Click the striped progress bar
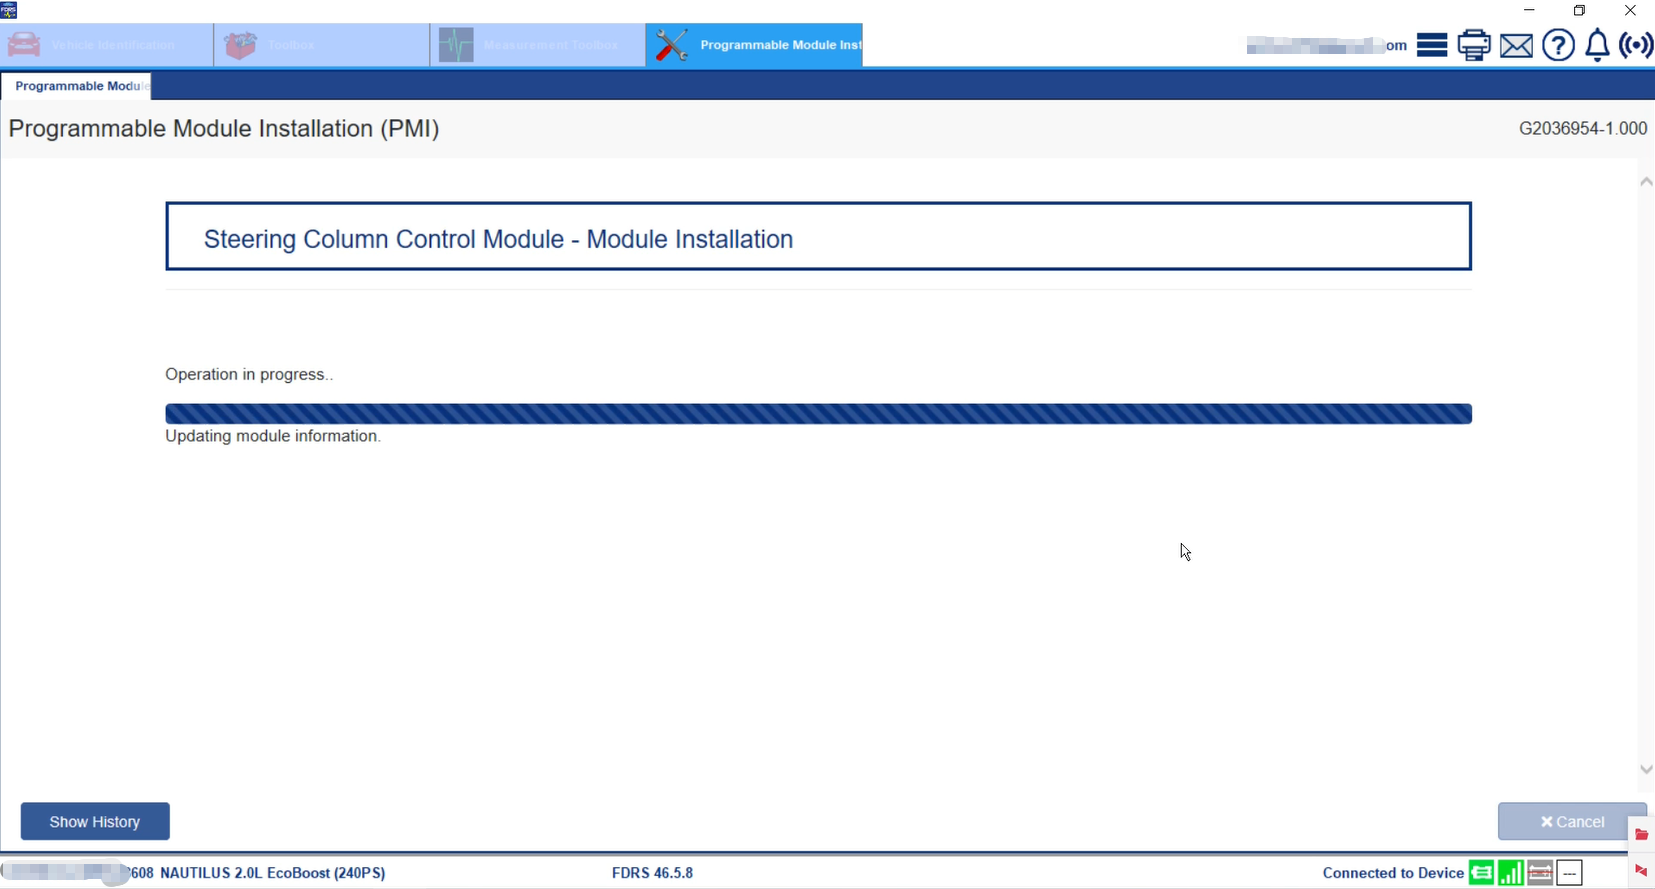This screenshot has height=889, width=1655. point(818,414)
